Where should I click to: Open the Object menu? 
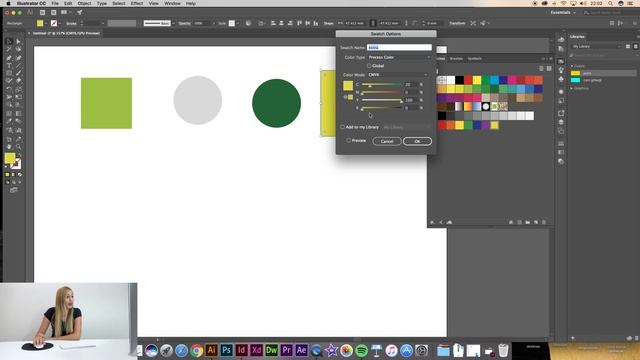84,3
